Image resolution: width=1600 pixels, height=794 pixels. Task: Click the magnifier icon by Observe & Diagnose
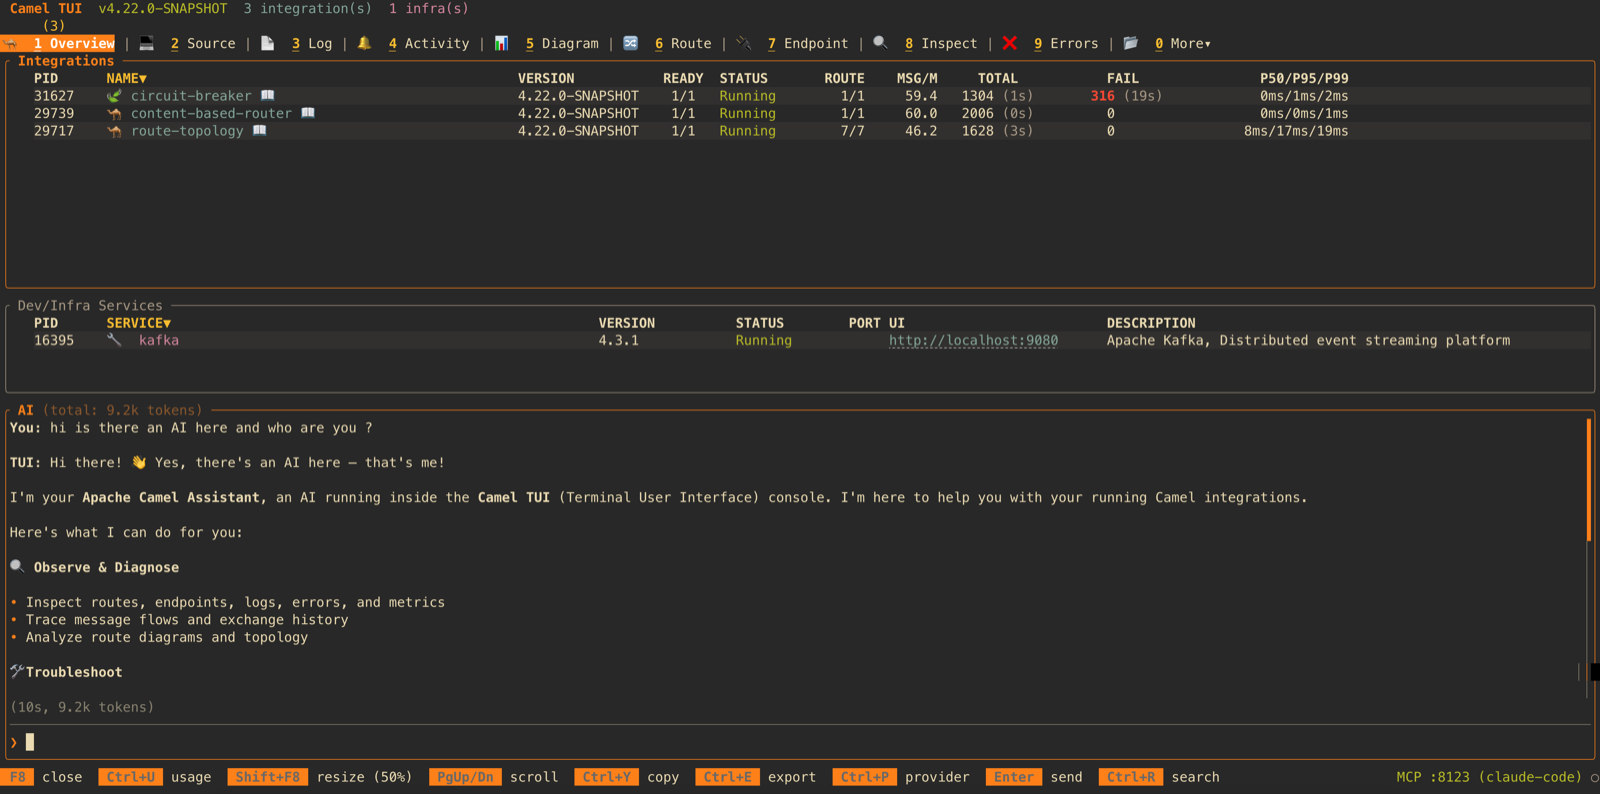[17, 566]
